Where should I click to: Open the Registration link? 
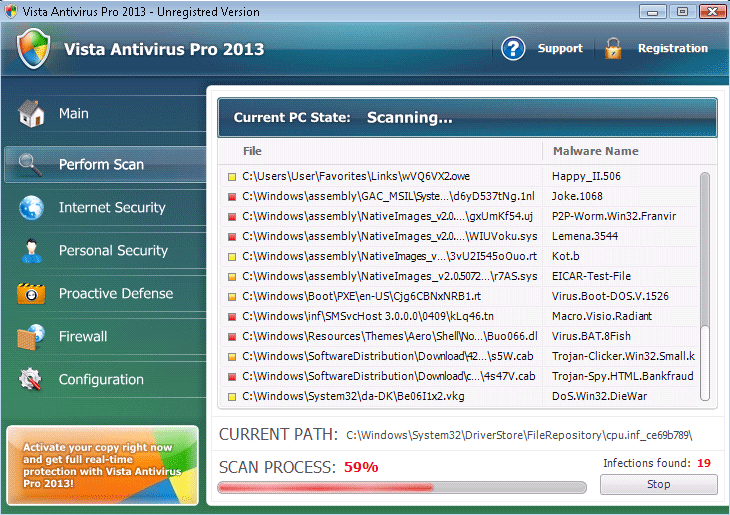(x=672, y=48)
